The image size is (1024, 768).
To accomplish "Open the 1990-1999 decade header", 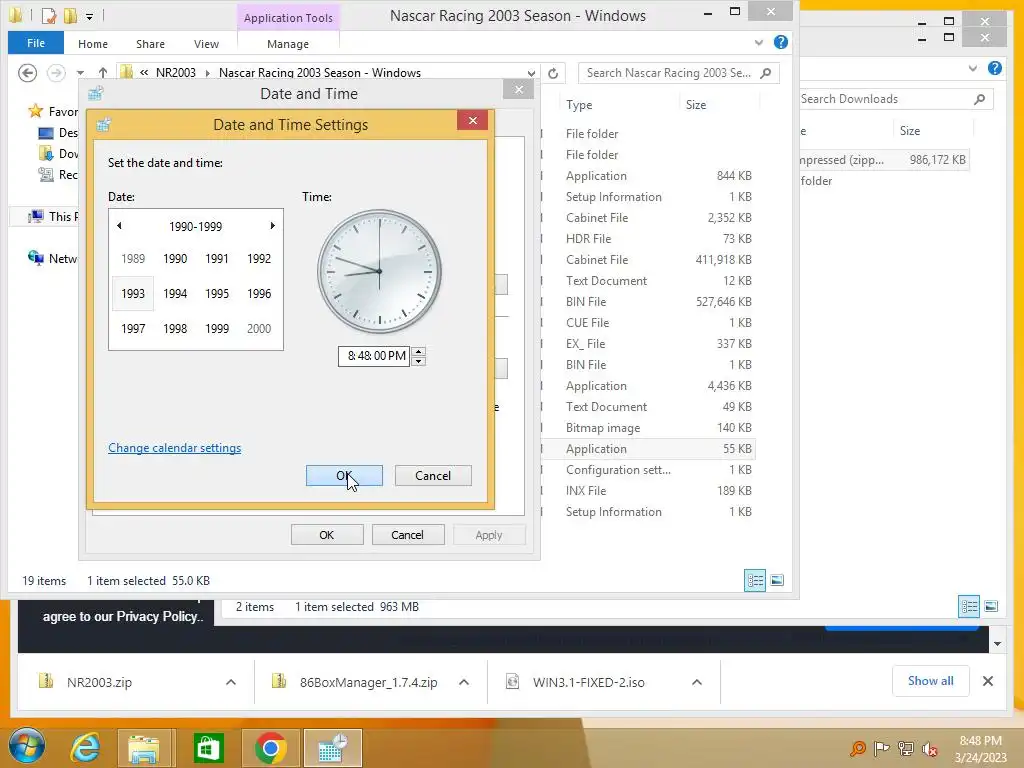I will [195, 227].
